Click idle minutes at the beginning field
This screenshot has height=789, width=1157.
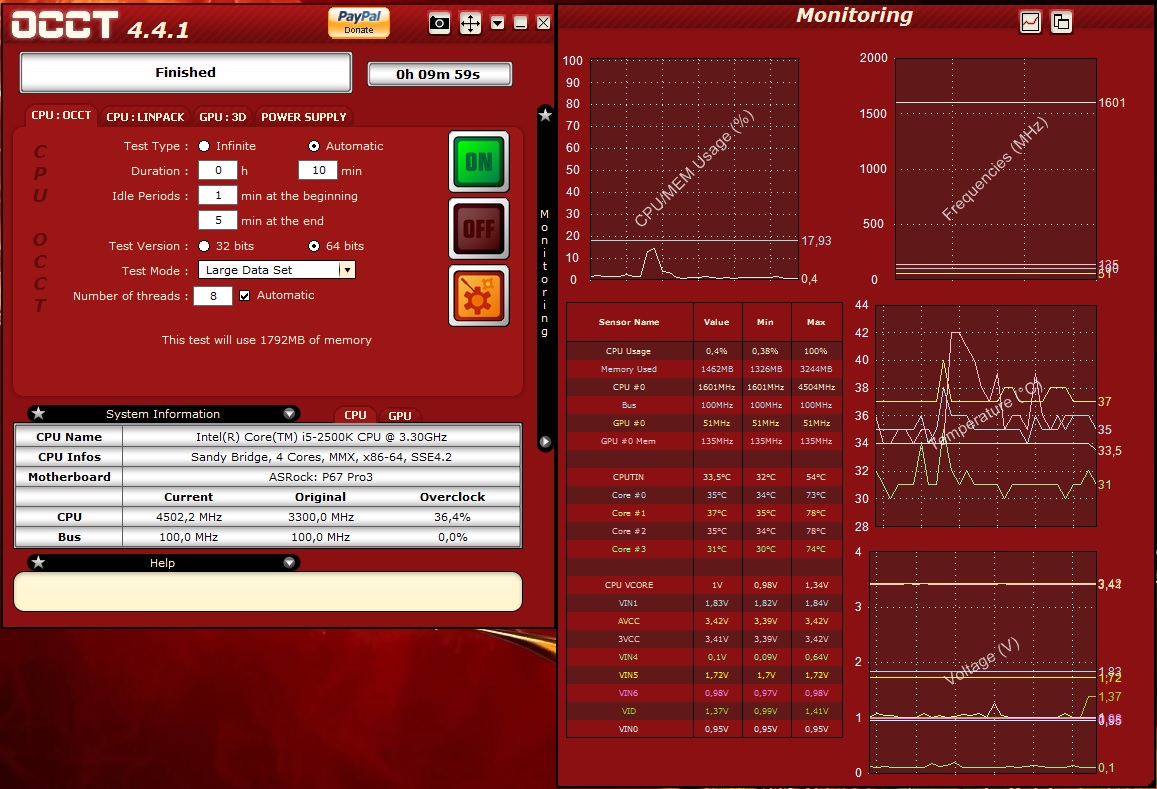coord(218,196)
